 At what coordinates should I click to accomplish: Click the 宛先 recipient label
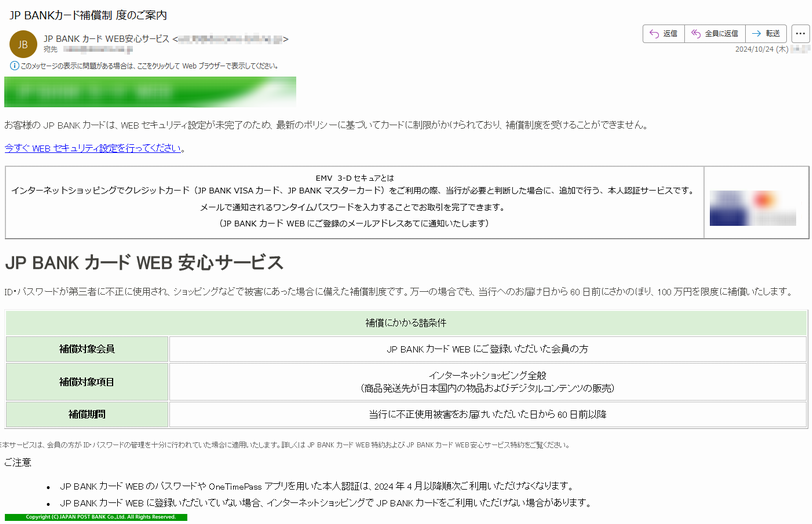50,49
